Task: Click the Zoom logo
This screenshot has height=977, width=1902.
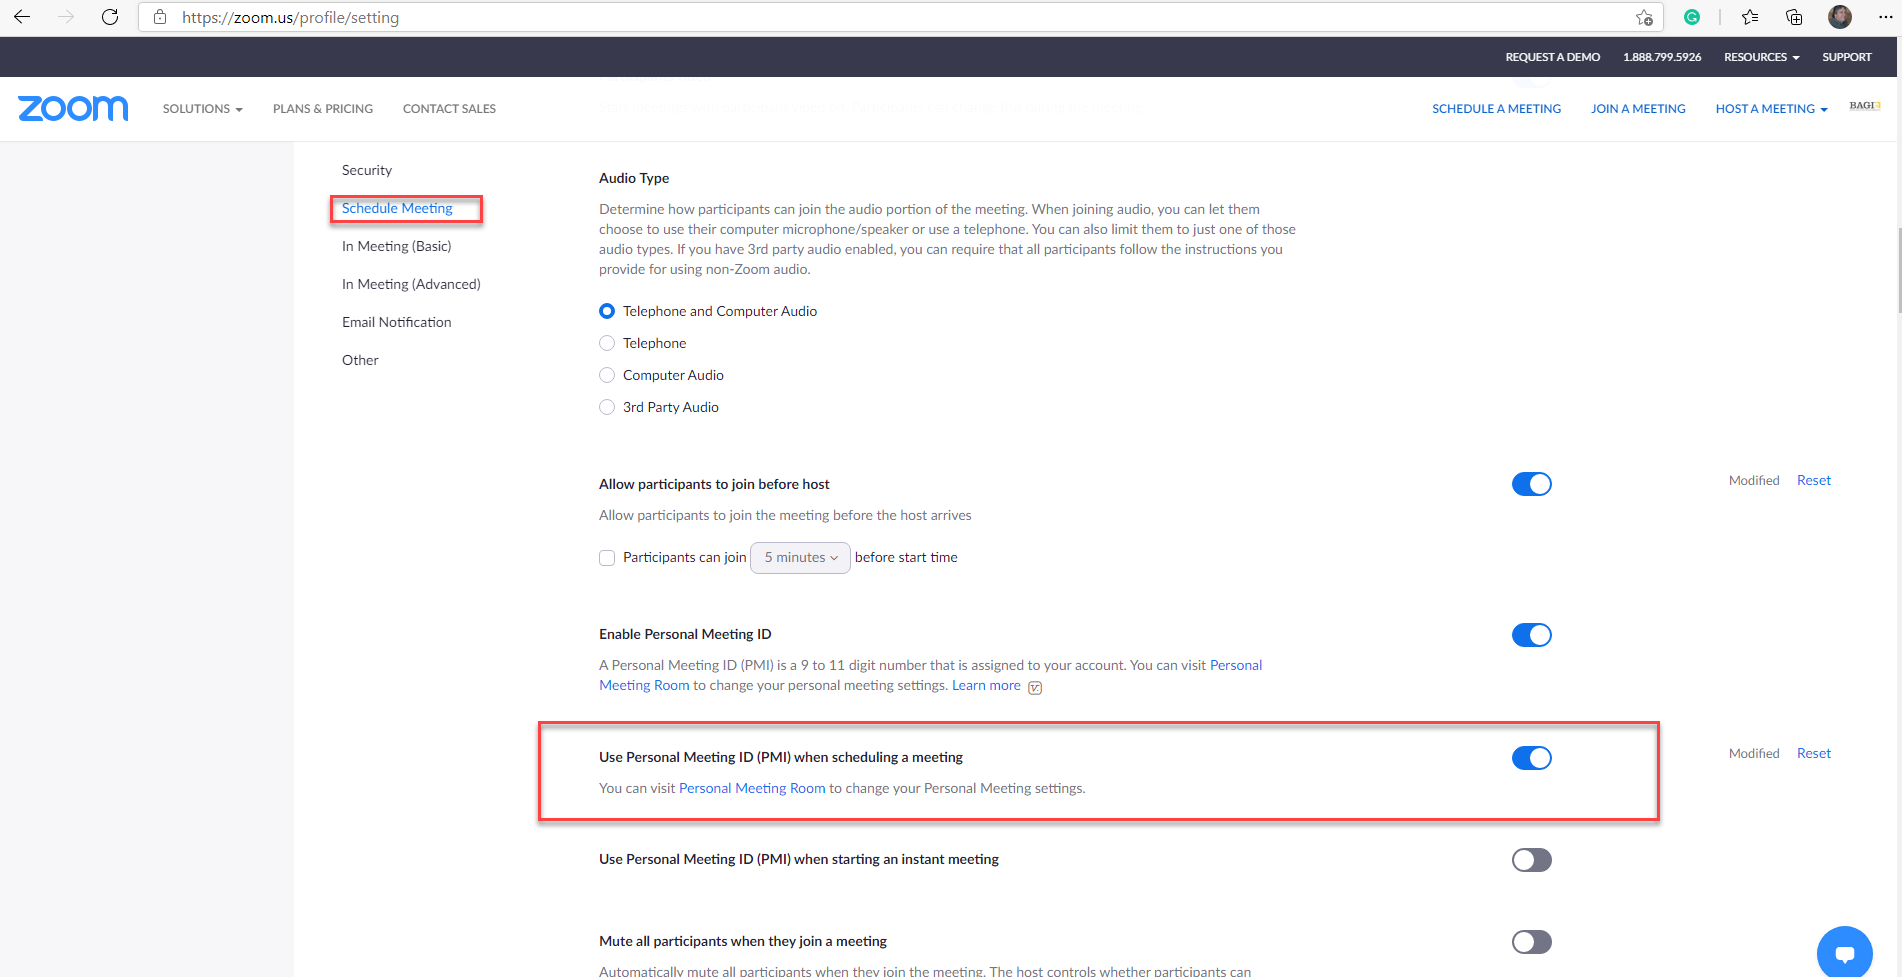Action: [x=72, y=108]
